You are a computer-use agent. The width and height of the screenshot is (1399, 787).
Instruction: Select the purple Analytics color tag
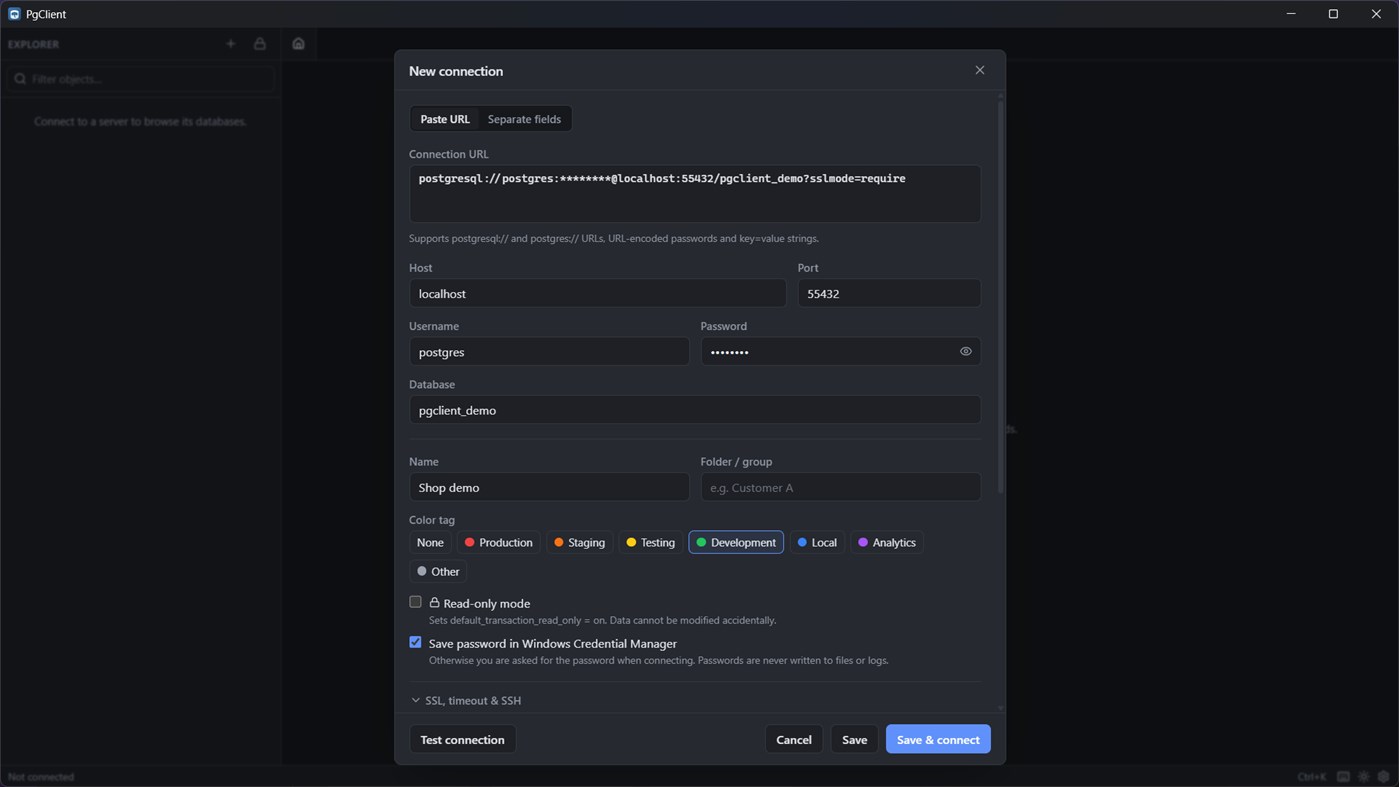point(887,543)
